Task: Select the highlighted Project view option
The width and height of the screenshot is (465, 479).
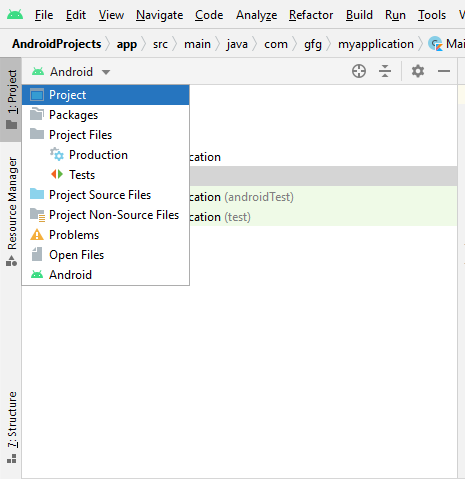Action: 106,95
